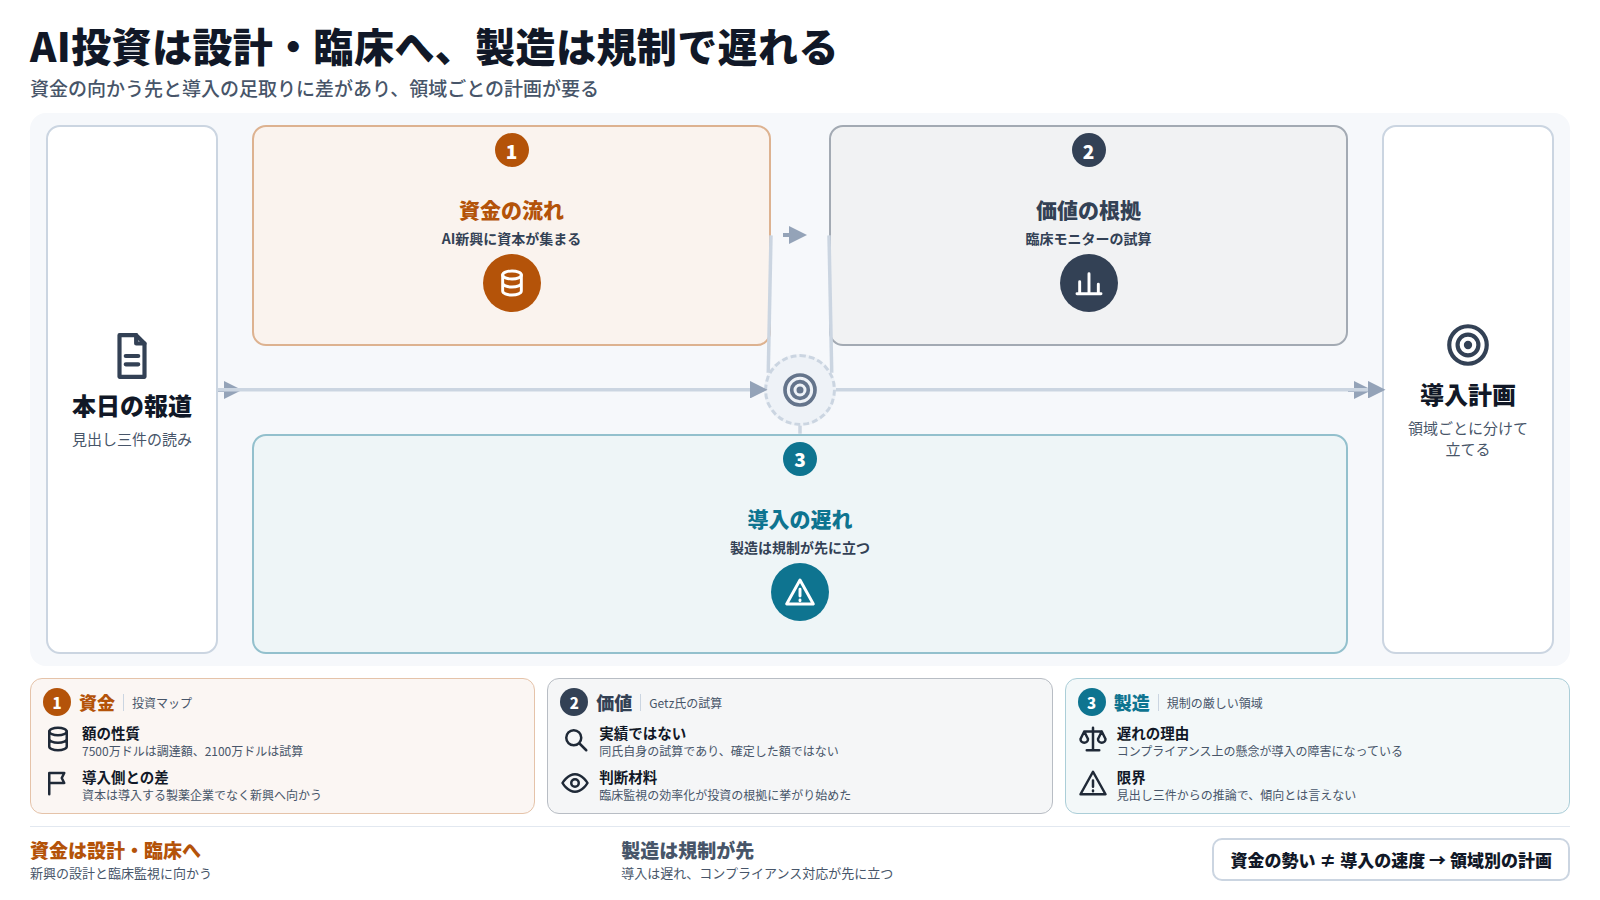Click the number 2 badge beside Getz氏の試算
Viewport: 1600px width, 900px height.
[x=574, y=703]
